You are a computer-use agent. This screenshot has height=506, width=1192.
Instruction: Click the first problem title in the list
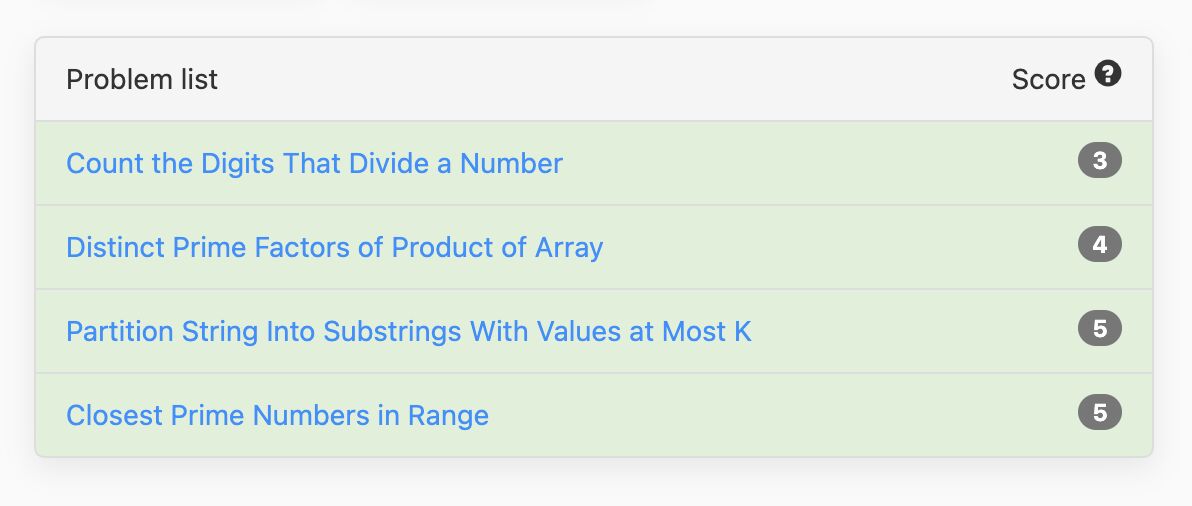(314, 163)
